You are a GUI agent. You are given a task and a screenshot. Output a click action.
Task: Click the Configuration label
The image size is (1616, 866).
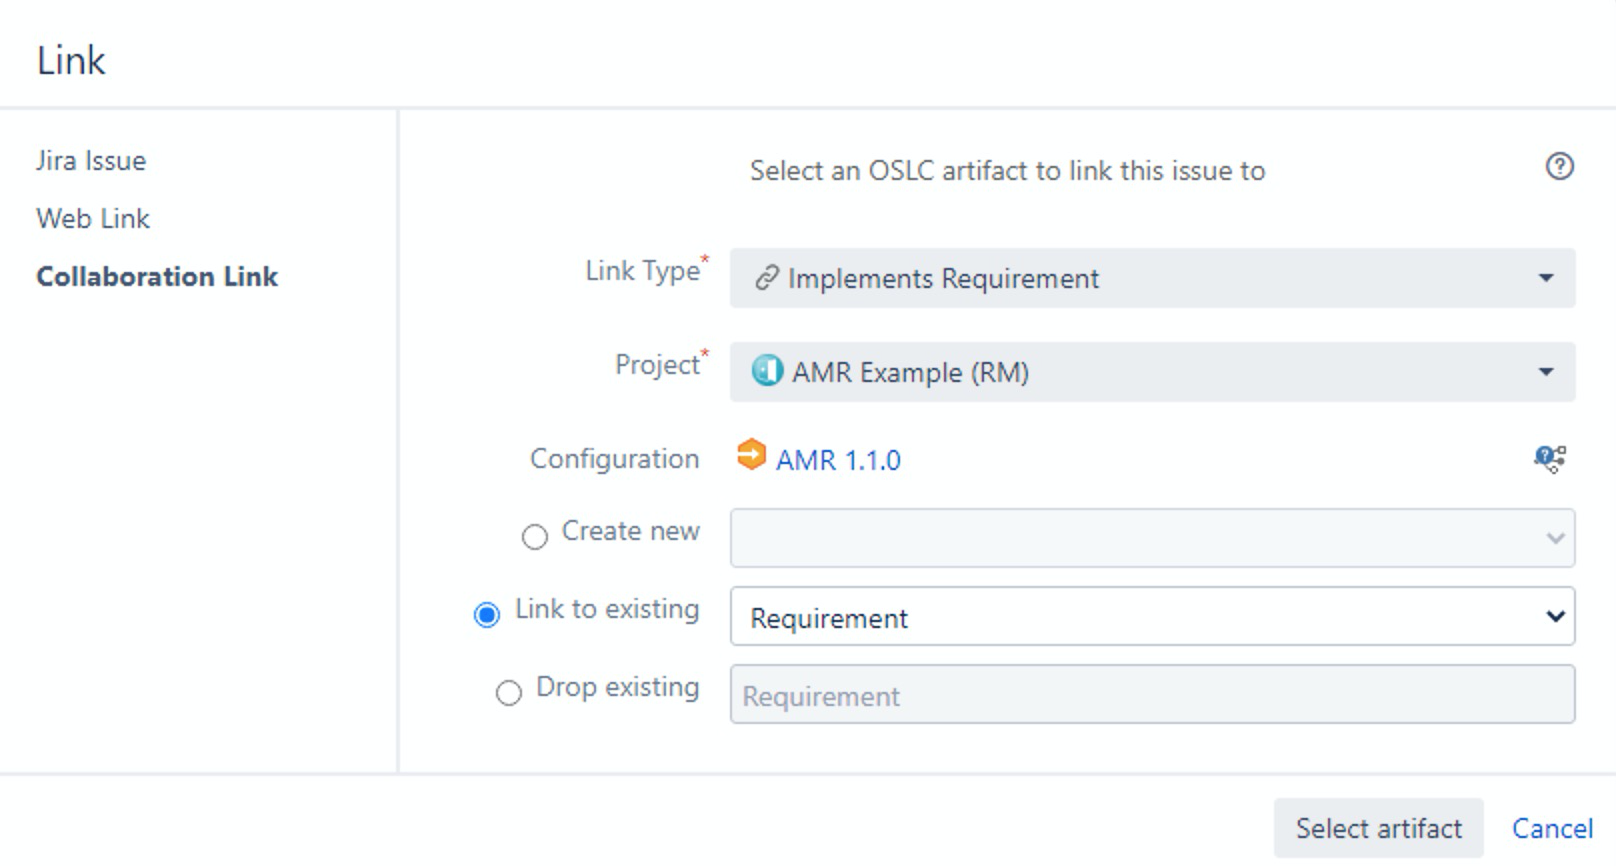614,459
